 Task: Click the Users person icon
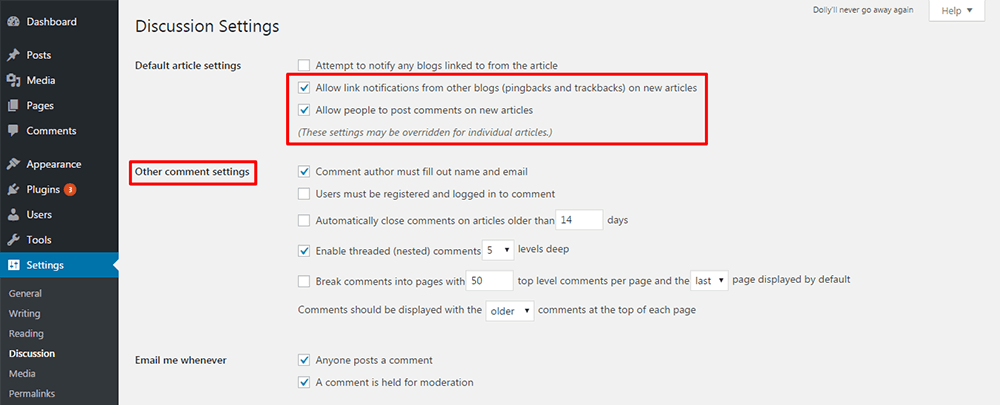coord(13,214)
